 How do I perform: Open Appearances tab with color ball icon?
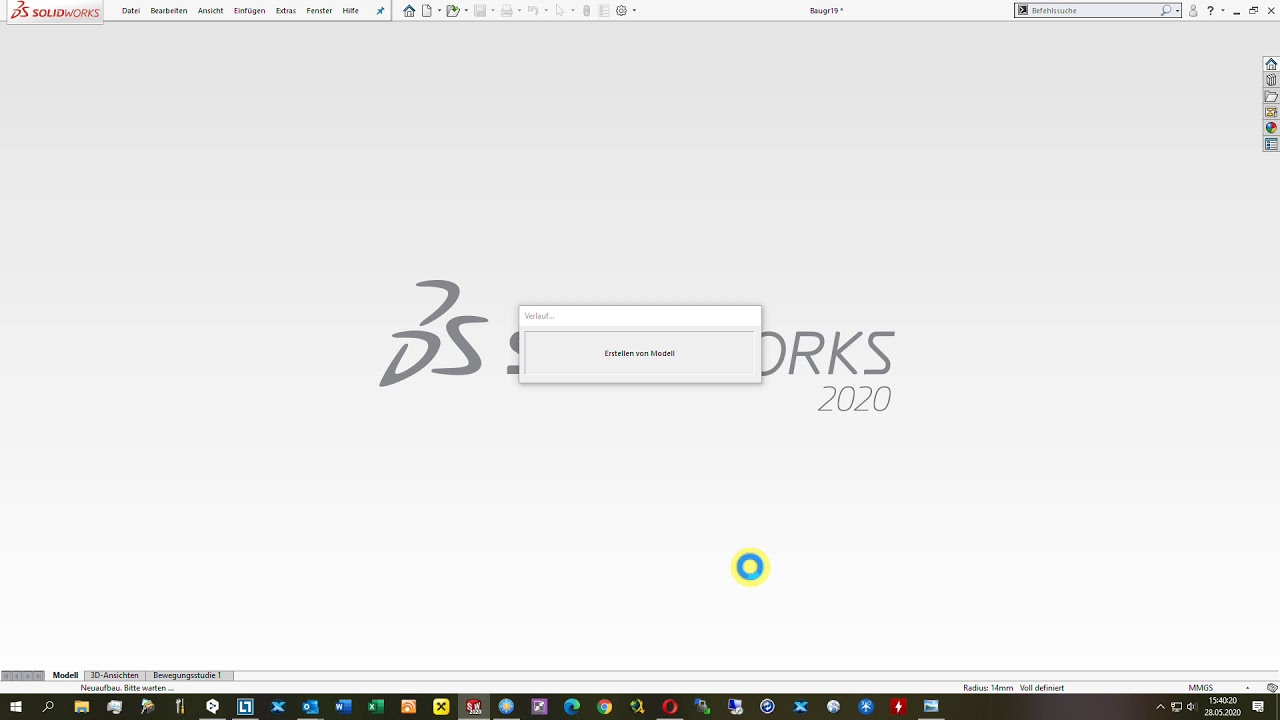[1271, 128]
